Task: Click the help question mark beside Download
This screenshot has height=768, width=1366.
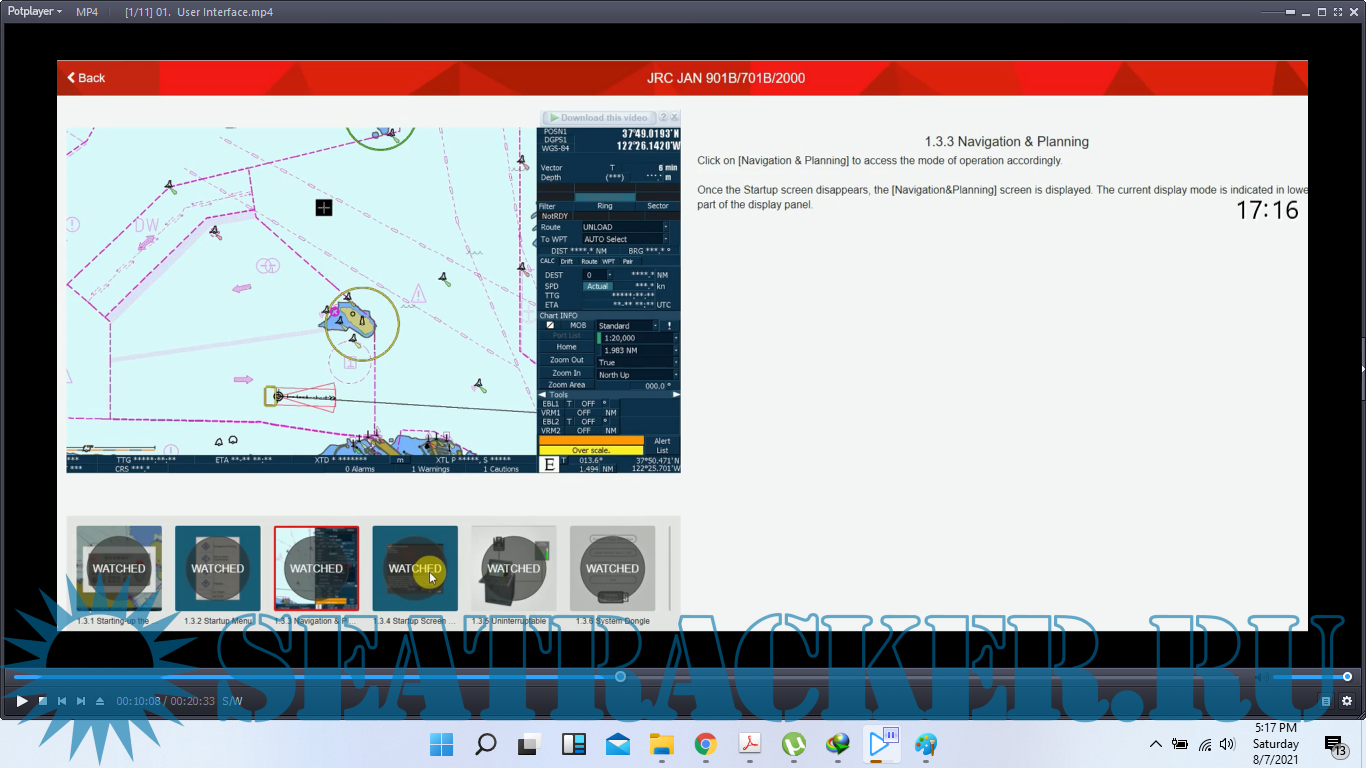Action: (x=663, y=118)
